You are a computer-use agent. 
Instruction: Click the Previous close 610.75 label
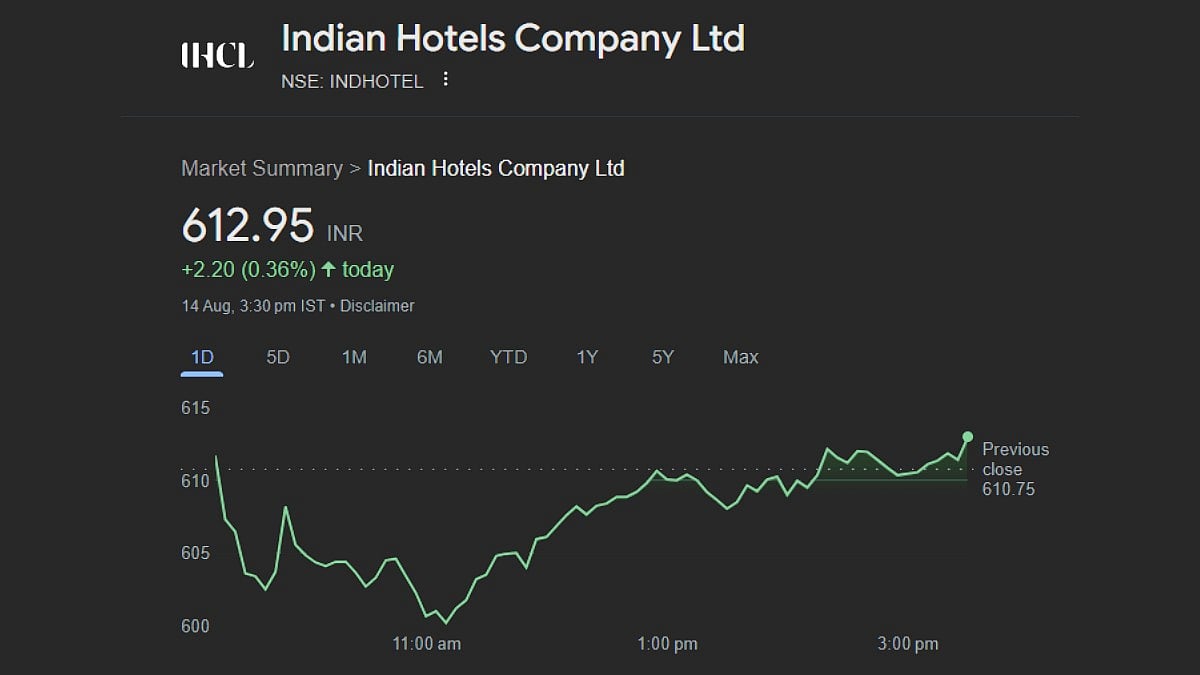click(x=1015, y=469)
